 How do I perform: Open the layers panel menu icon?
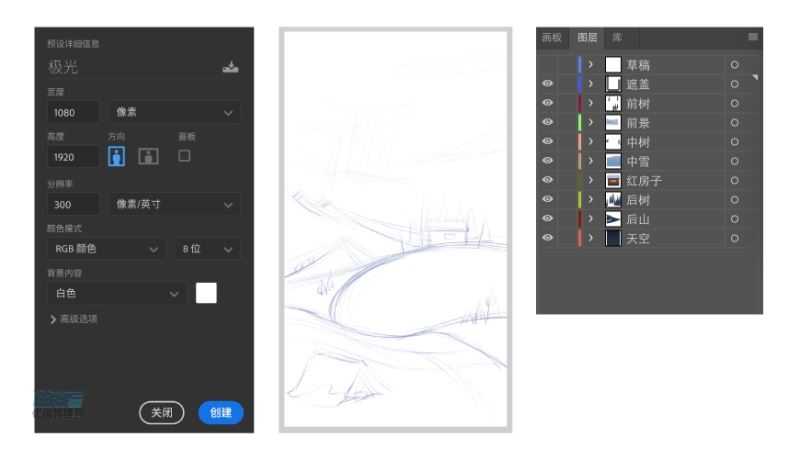(753, 37)
